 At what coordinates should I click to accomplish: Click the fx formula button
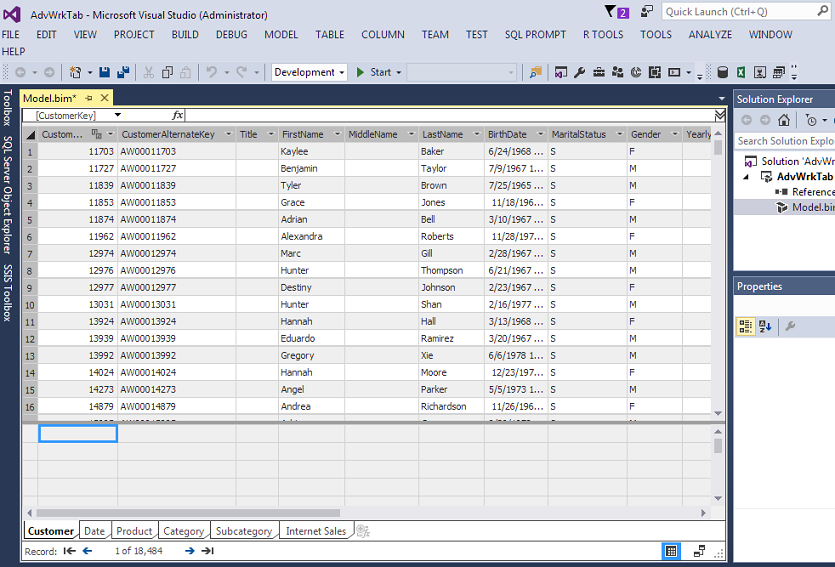point(178,115)
